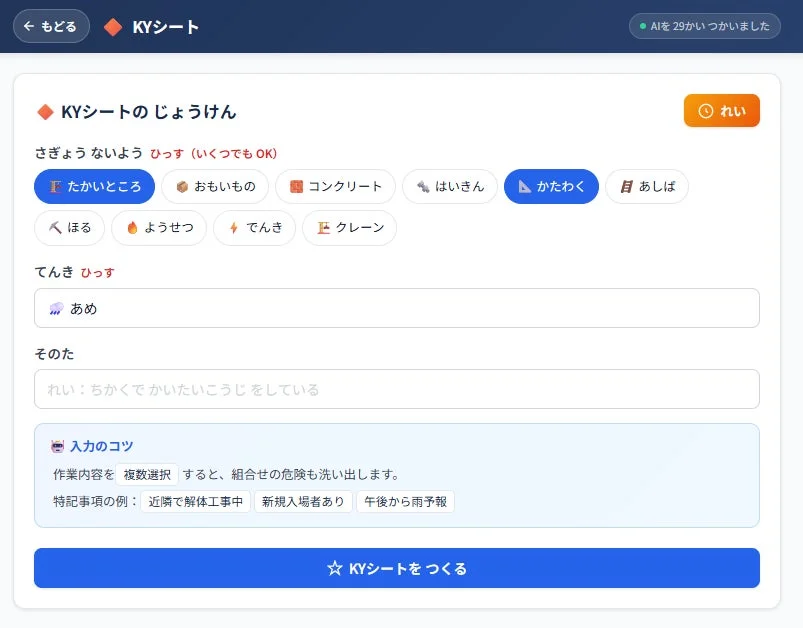Select the はいきん chip
Viewport: 803px width, 628px height.
449,186
